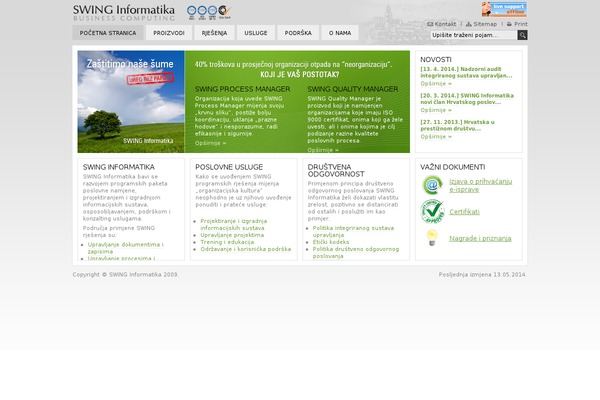Viewport: 600px width, 400px height.
Task: Click the green checkmark certificate icon
Action: click(432, 211)
